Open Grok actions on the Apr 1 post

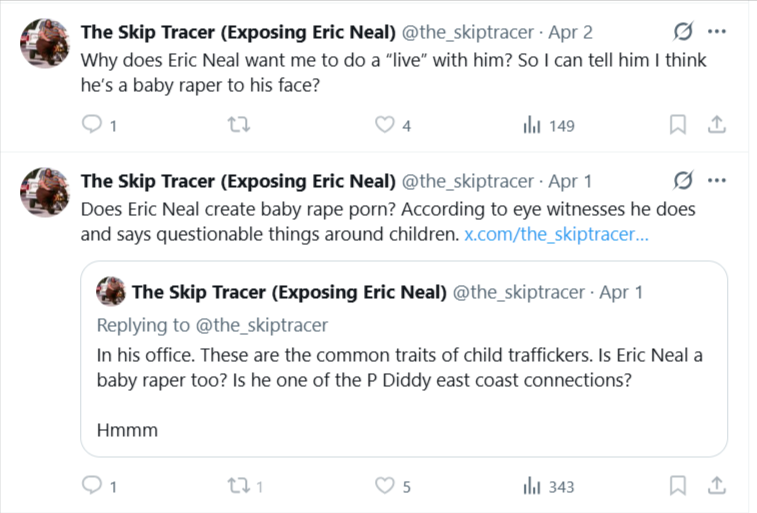[684, 181]
